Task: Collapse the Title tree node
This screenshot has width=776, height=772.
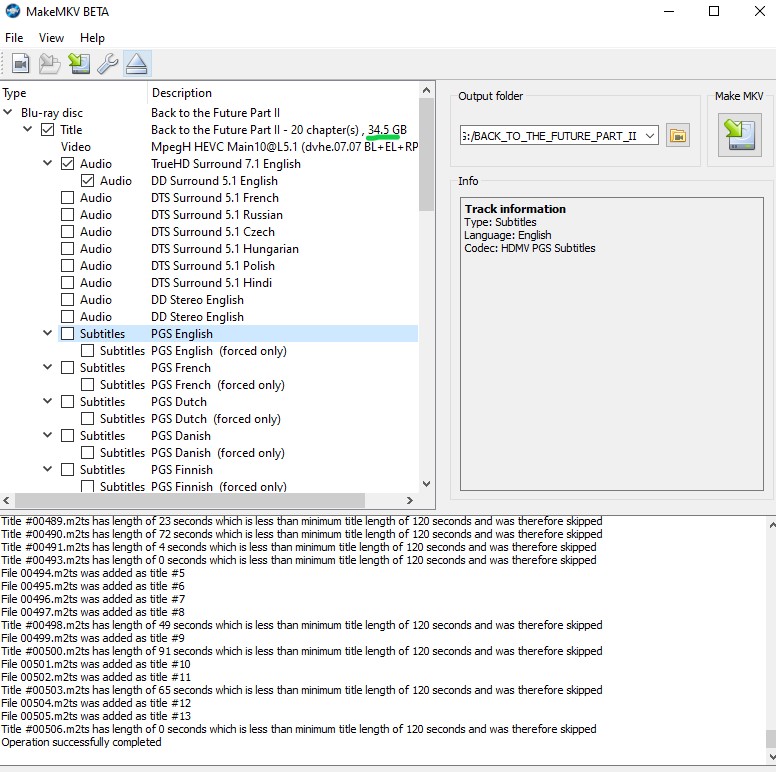Action: click(x=28, y=129)
